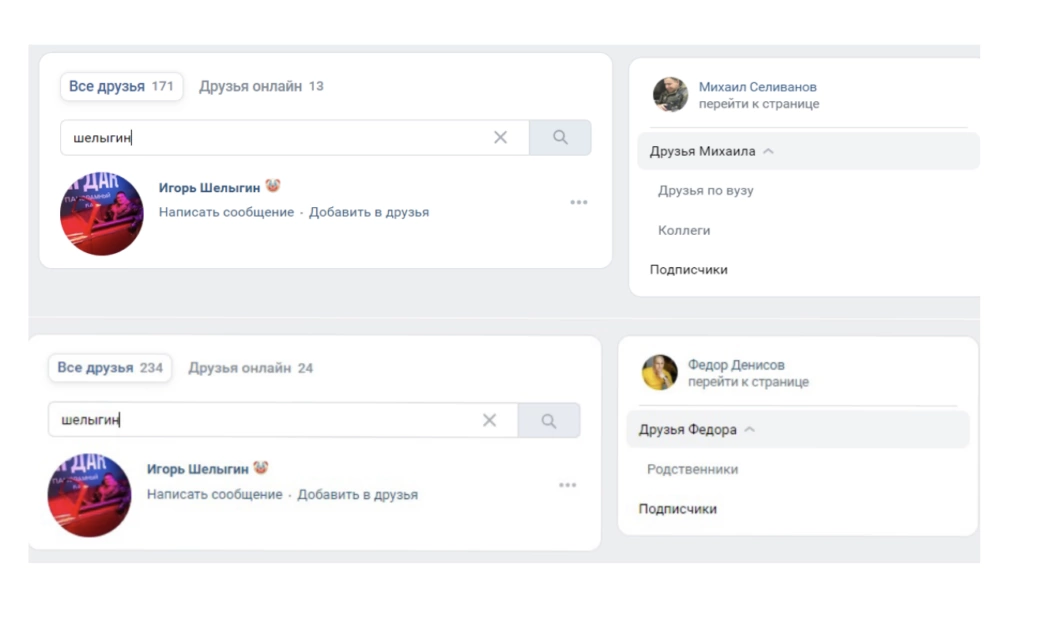The height and width of the screenshot is (620, 1045).
Task: Open three-dots menu for upper Игорь Шелыгин result
Action: click(x=579, y=203)
